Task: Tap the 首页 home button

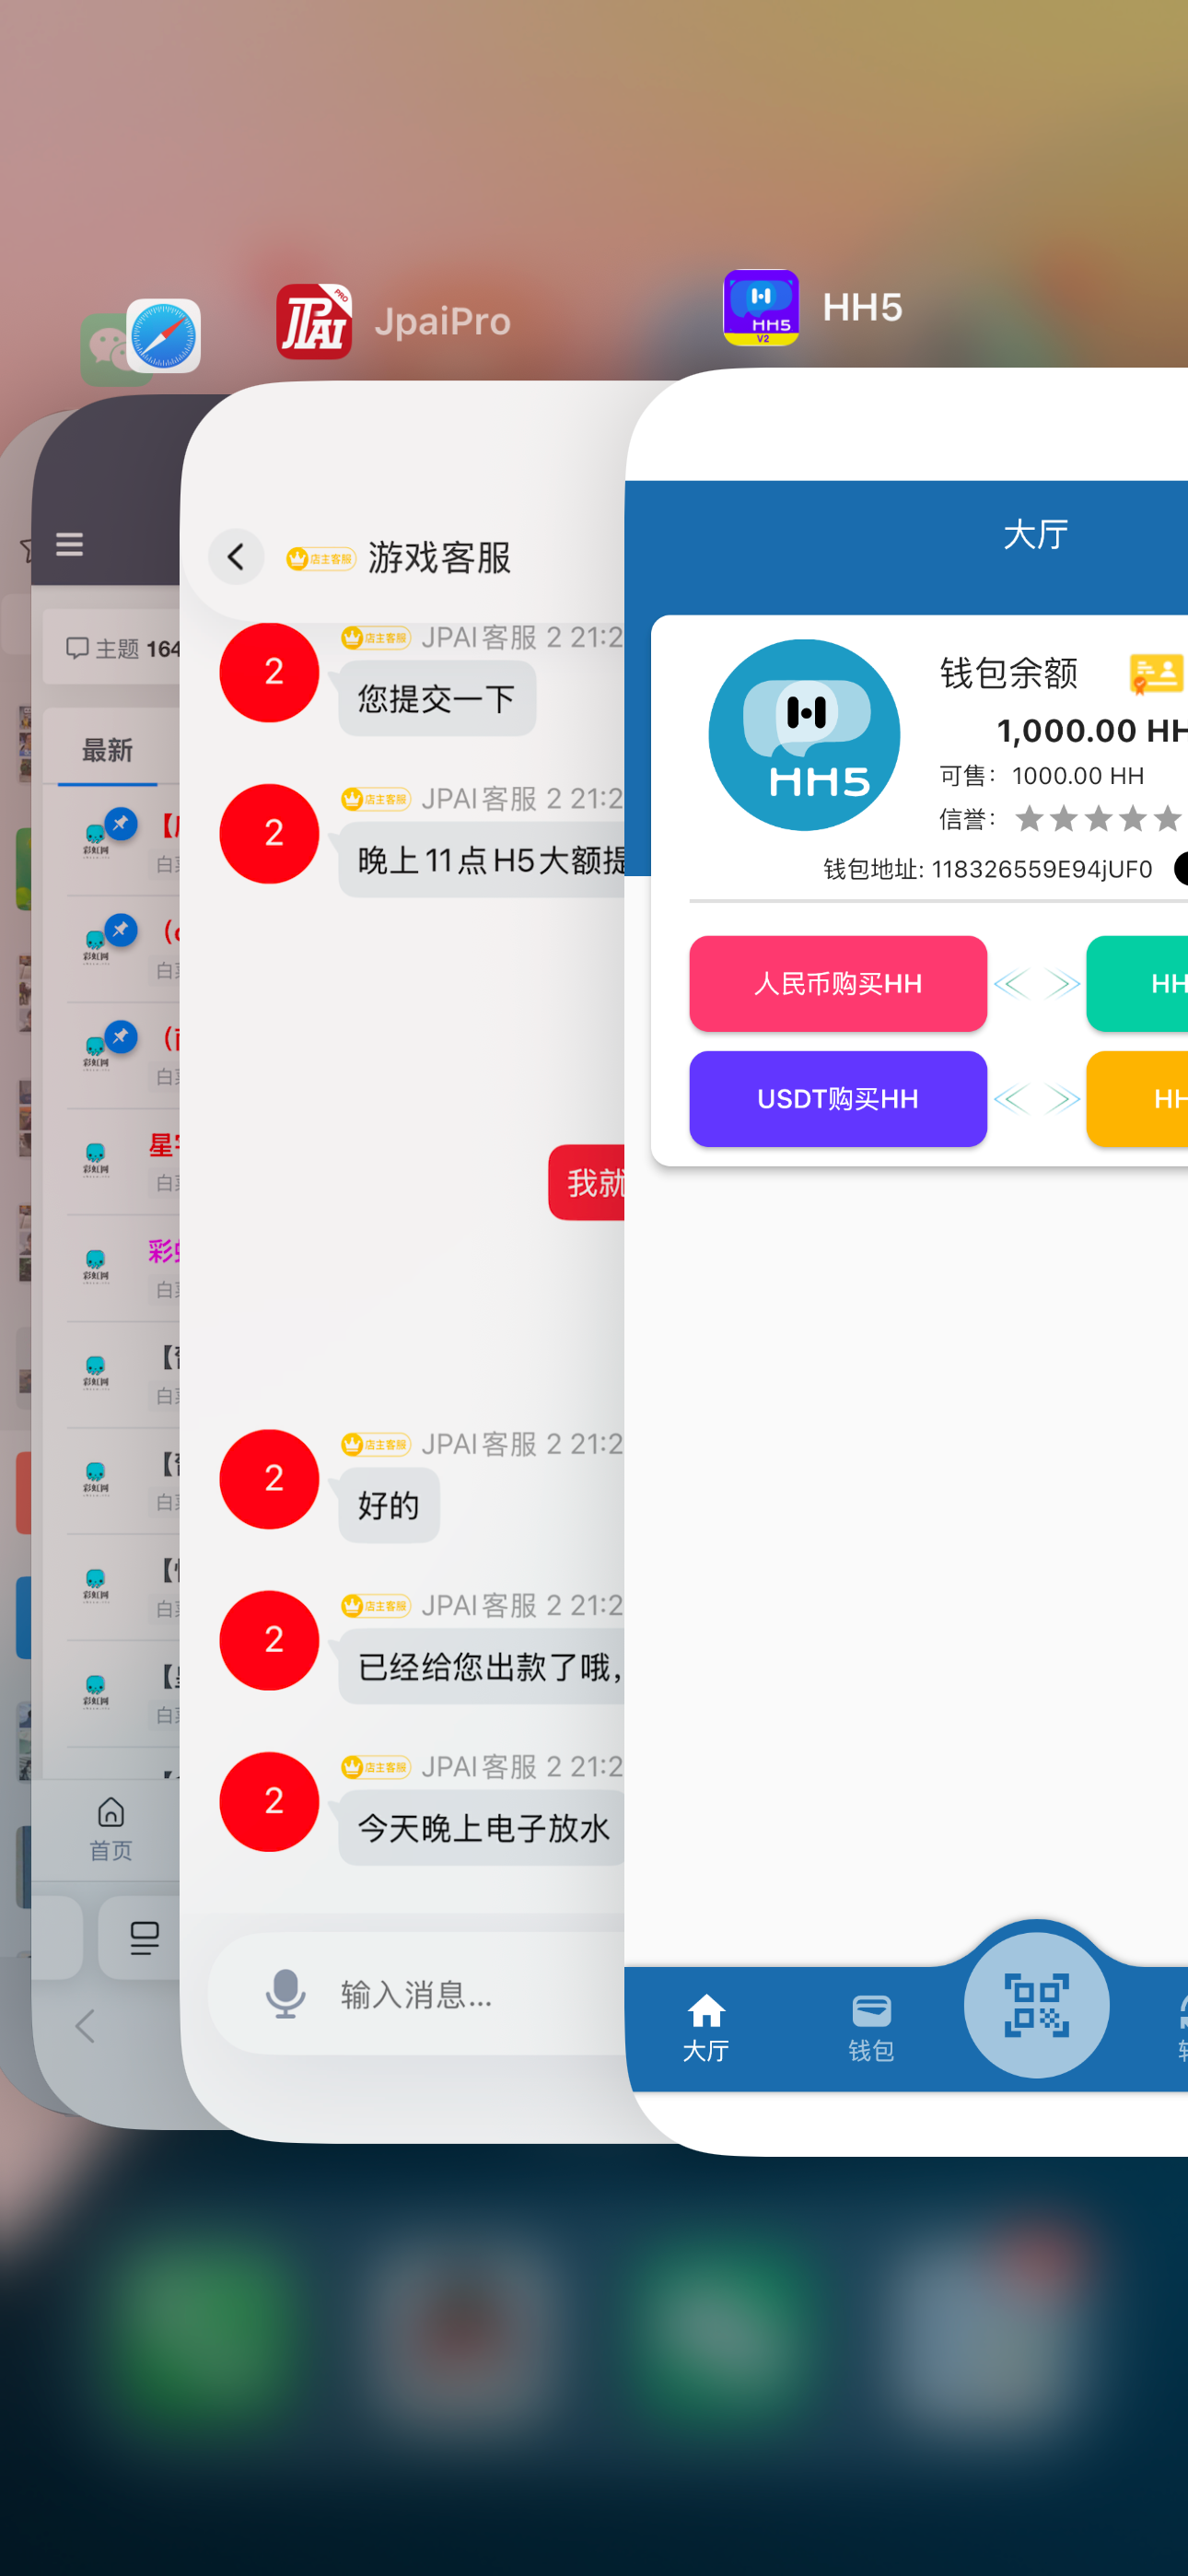Action: [111, 1827]
